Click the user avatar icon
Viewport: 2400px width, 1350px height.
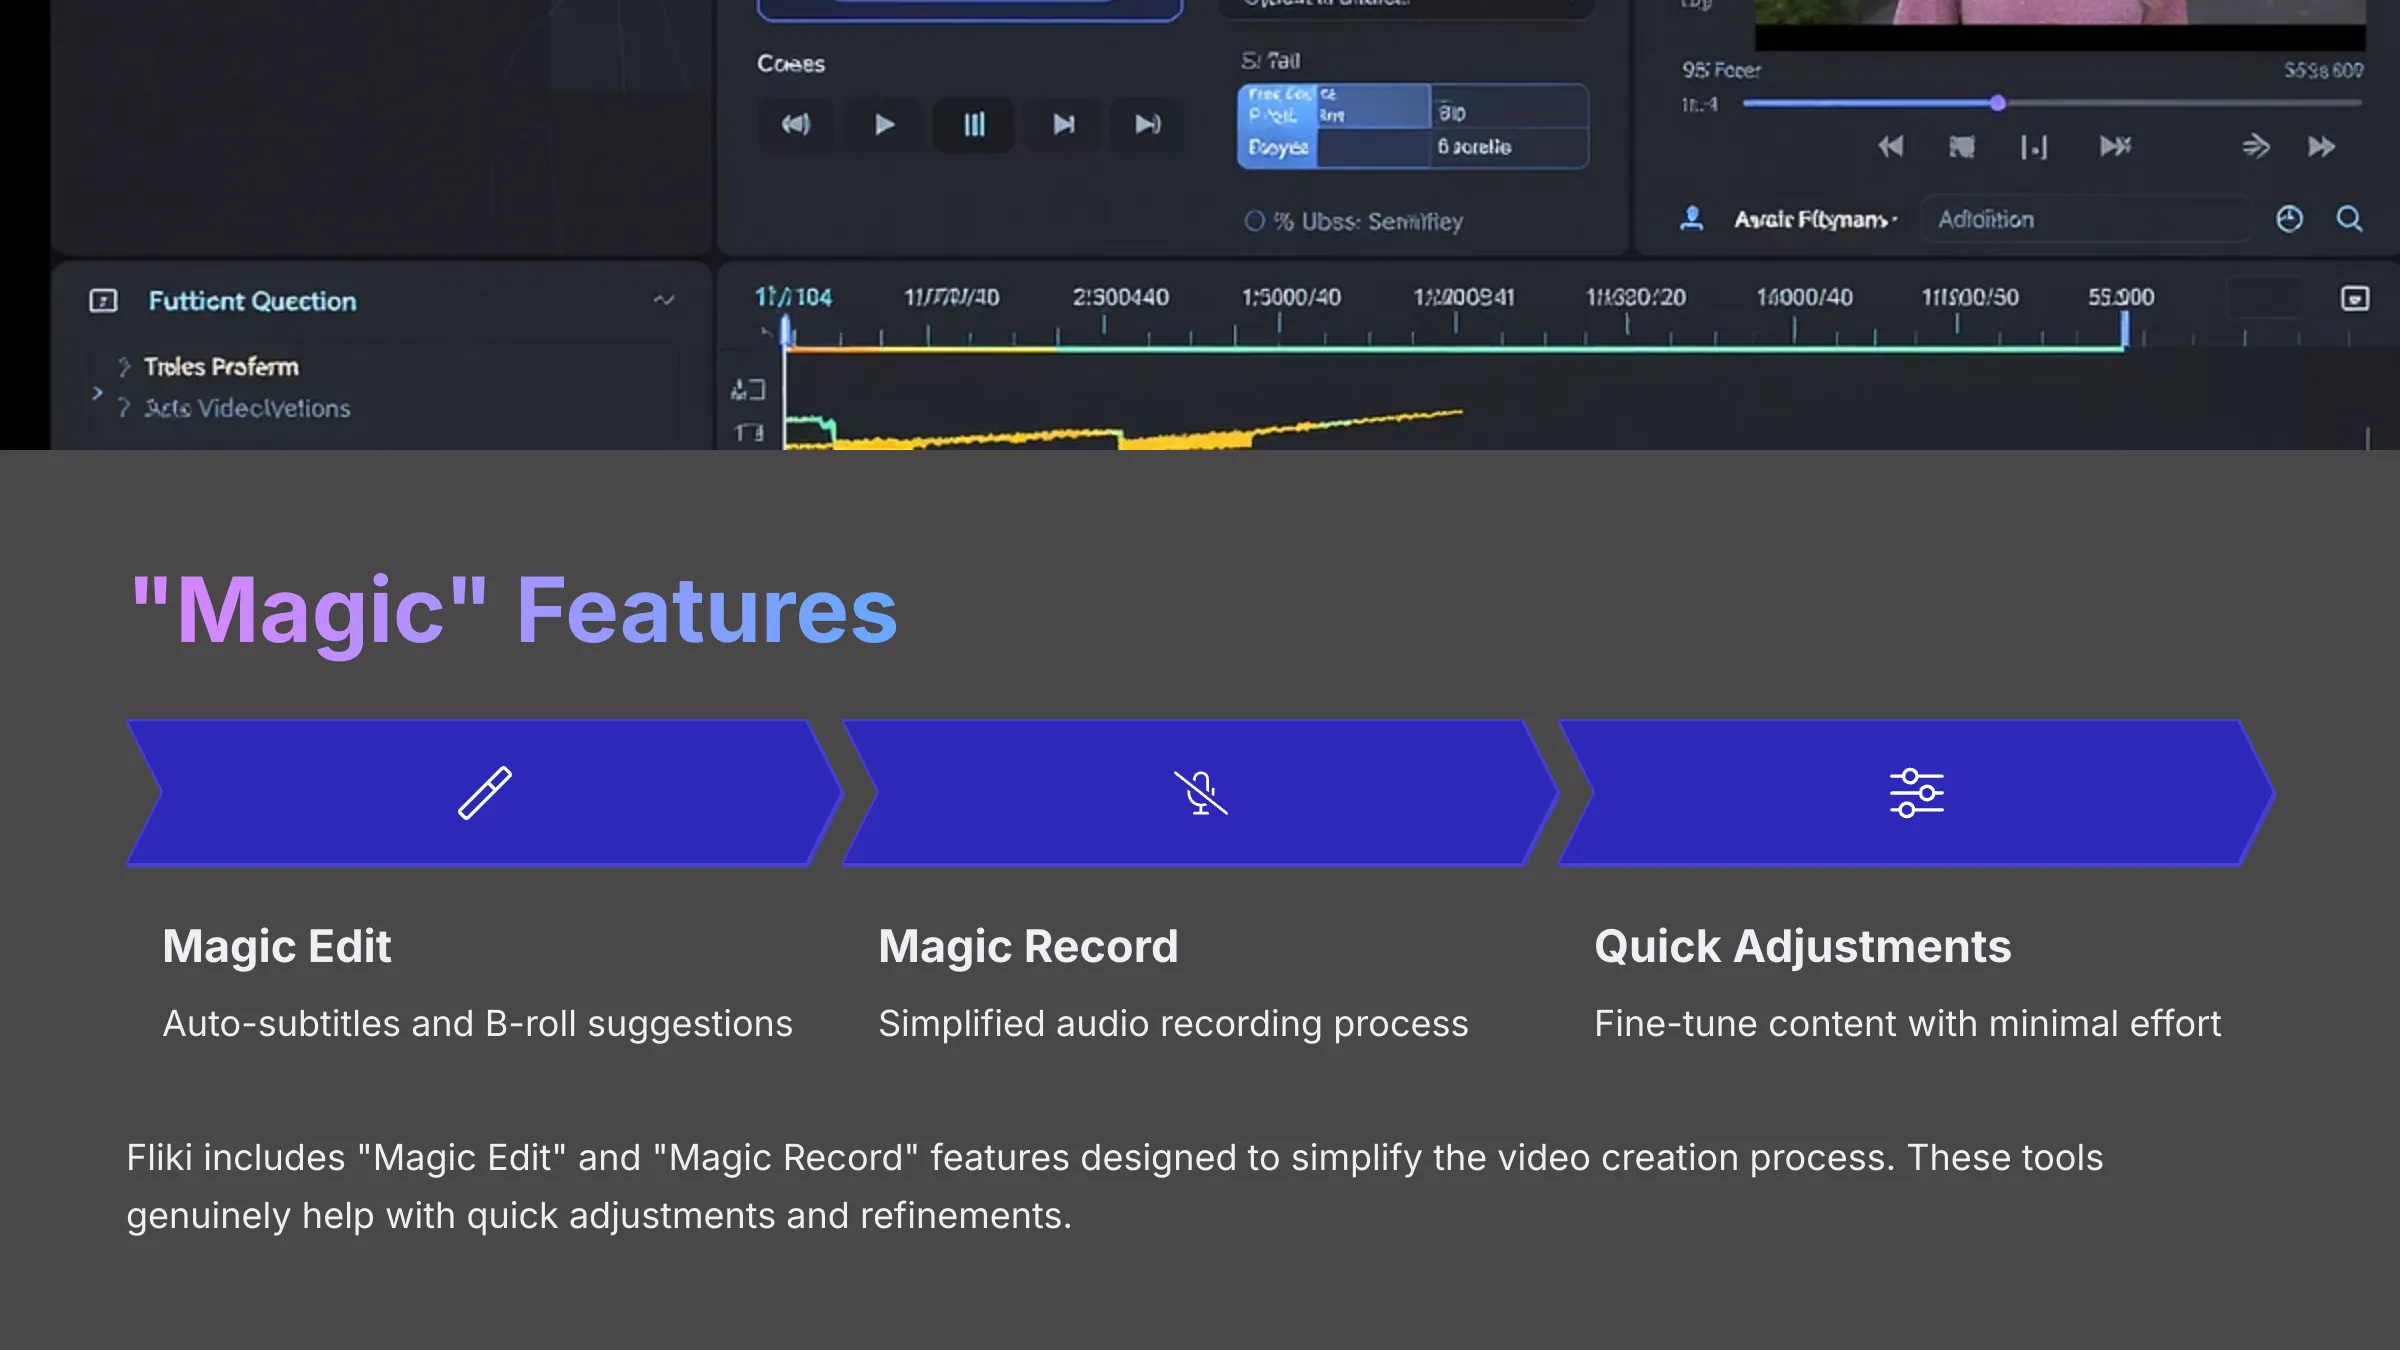(1692, 218)
